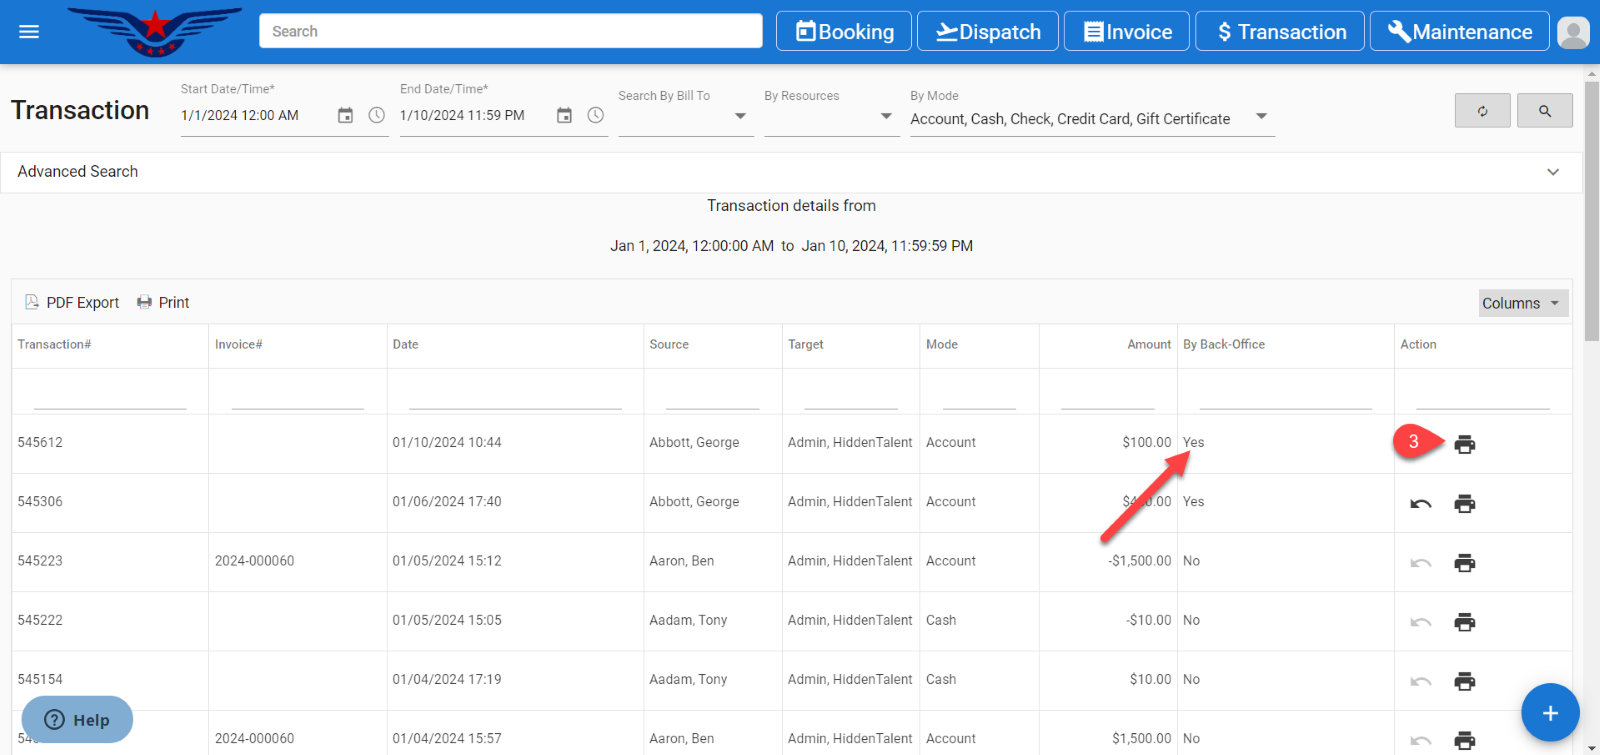Expand the Advanced Search panel

click(1552, 172)
